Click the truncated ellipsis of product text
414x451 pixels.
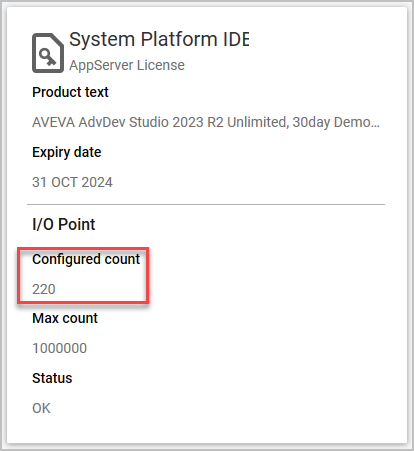[x=375, y=126]
